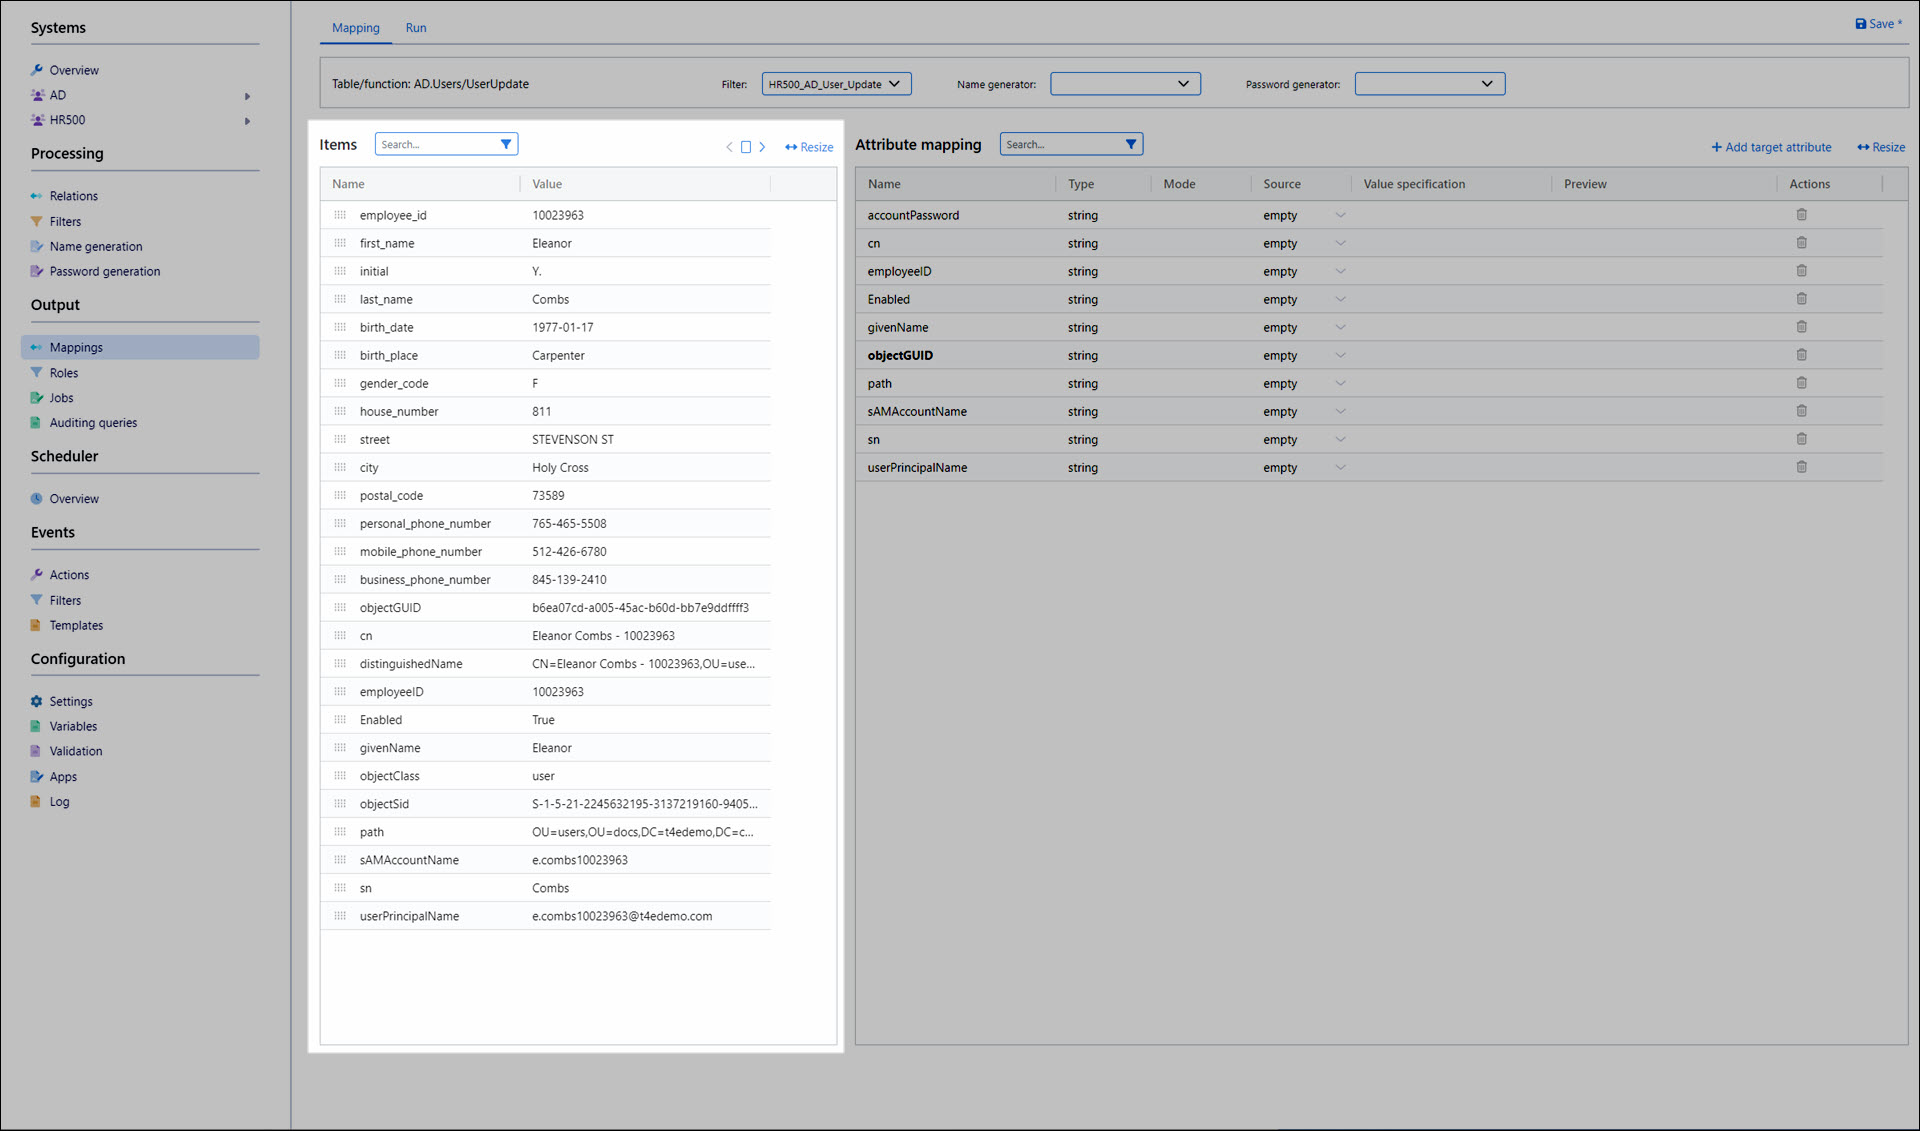Select the Mapping tab

tap(355, 28)
